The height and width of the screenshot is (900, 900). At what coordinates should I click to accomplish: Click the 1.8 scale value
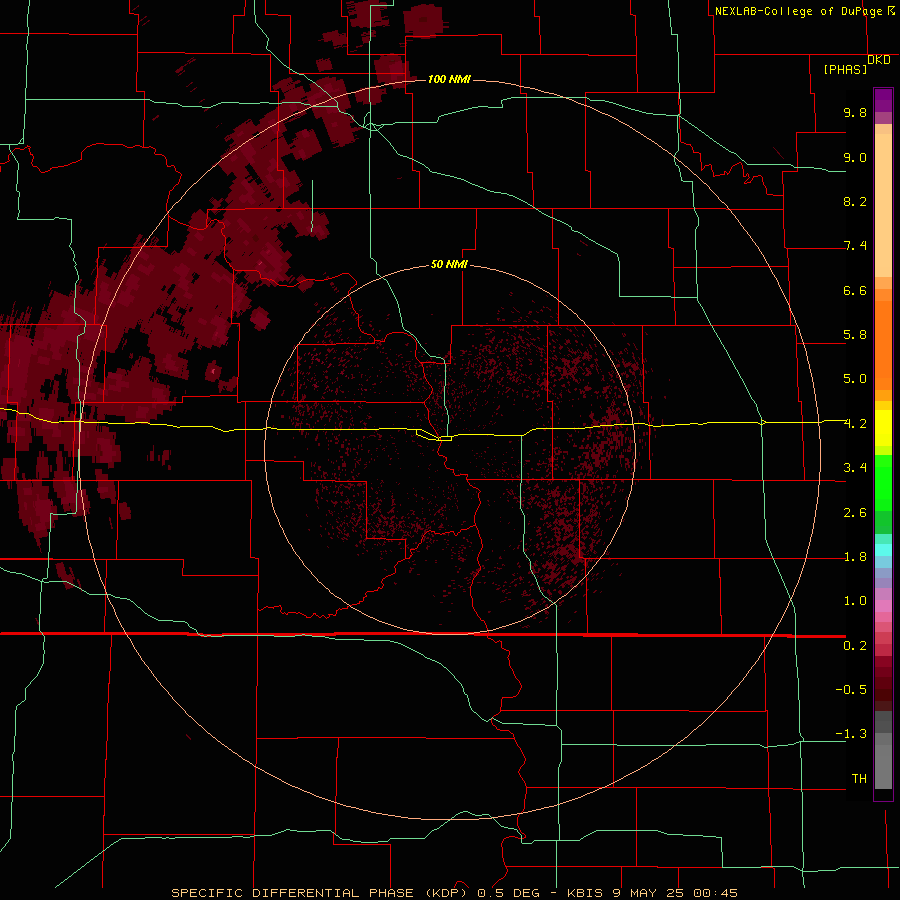[x=855, y=557]
